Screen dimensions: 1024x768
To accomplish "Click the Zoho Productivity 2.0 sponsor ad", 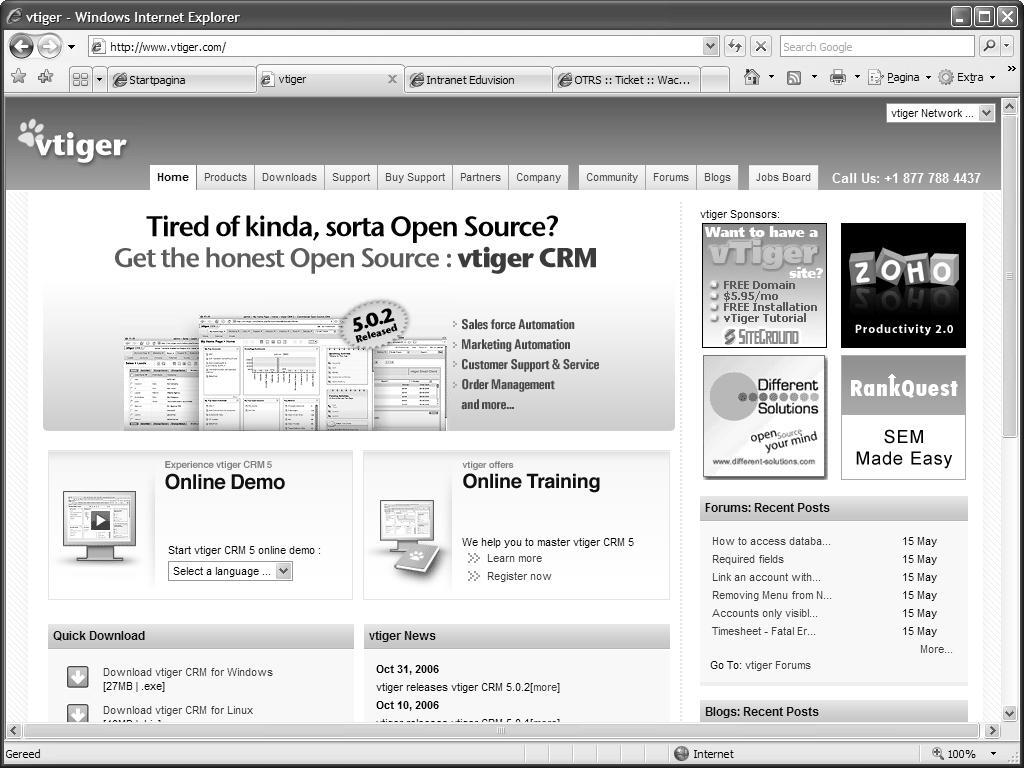I will click(903, 285).
